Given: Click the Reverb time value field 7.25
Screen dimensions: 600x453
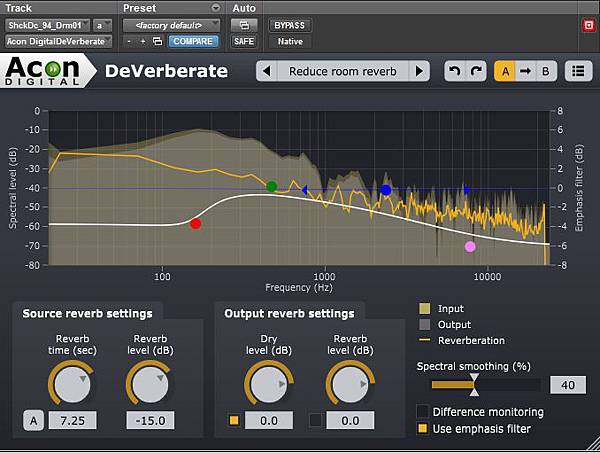Looking at the screenshot, I should tap(73, 420).
